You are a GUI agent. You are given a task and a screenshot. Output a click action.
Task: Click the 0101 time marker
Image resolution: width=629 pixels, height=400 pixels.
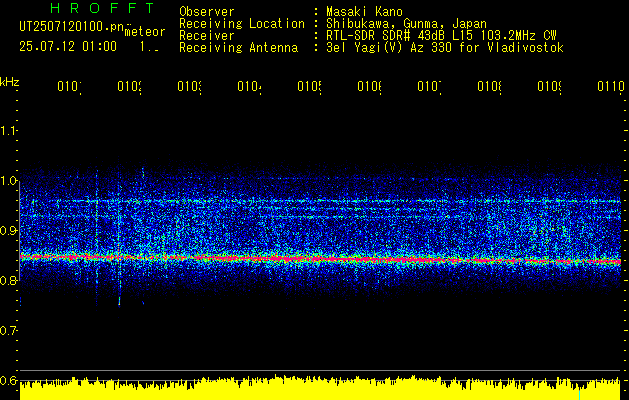pos(69,86)
